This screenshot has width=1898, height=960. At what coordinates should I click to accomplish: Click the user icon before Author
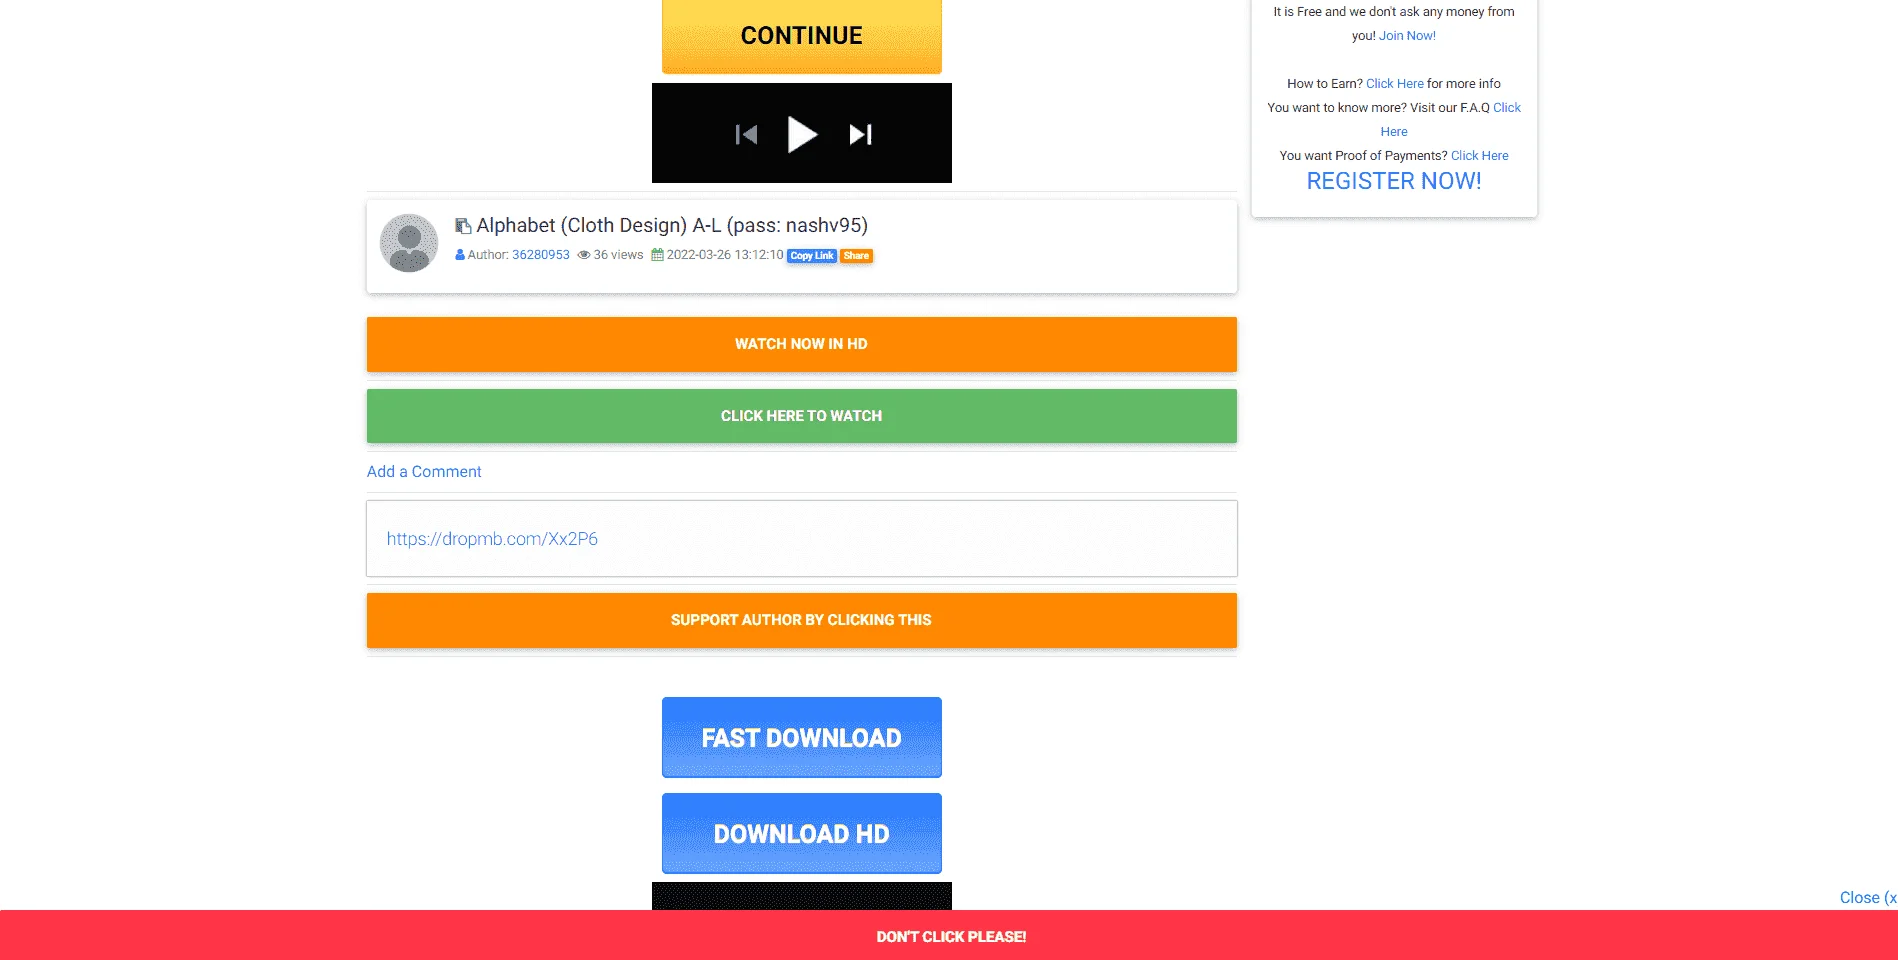click(460, 255)
